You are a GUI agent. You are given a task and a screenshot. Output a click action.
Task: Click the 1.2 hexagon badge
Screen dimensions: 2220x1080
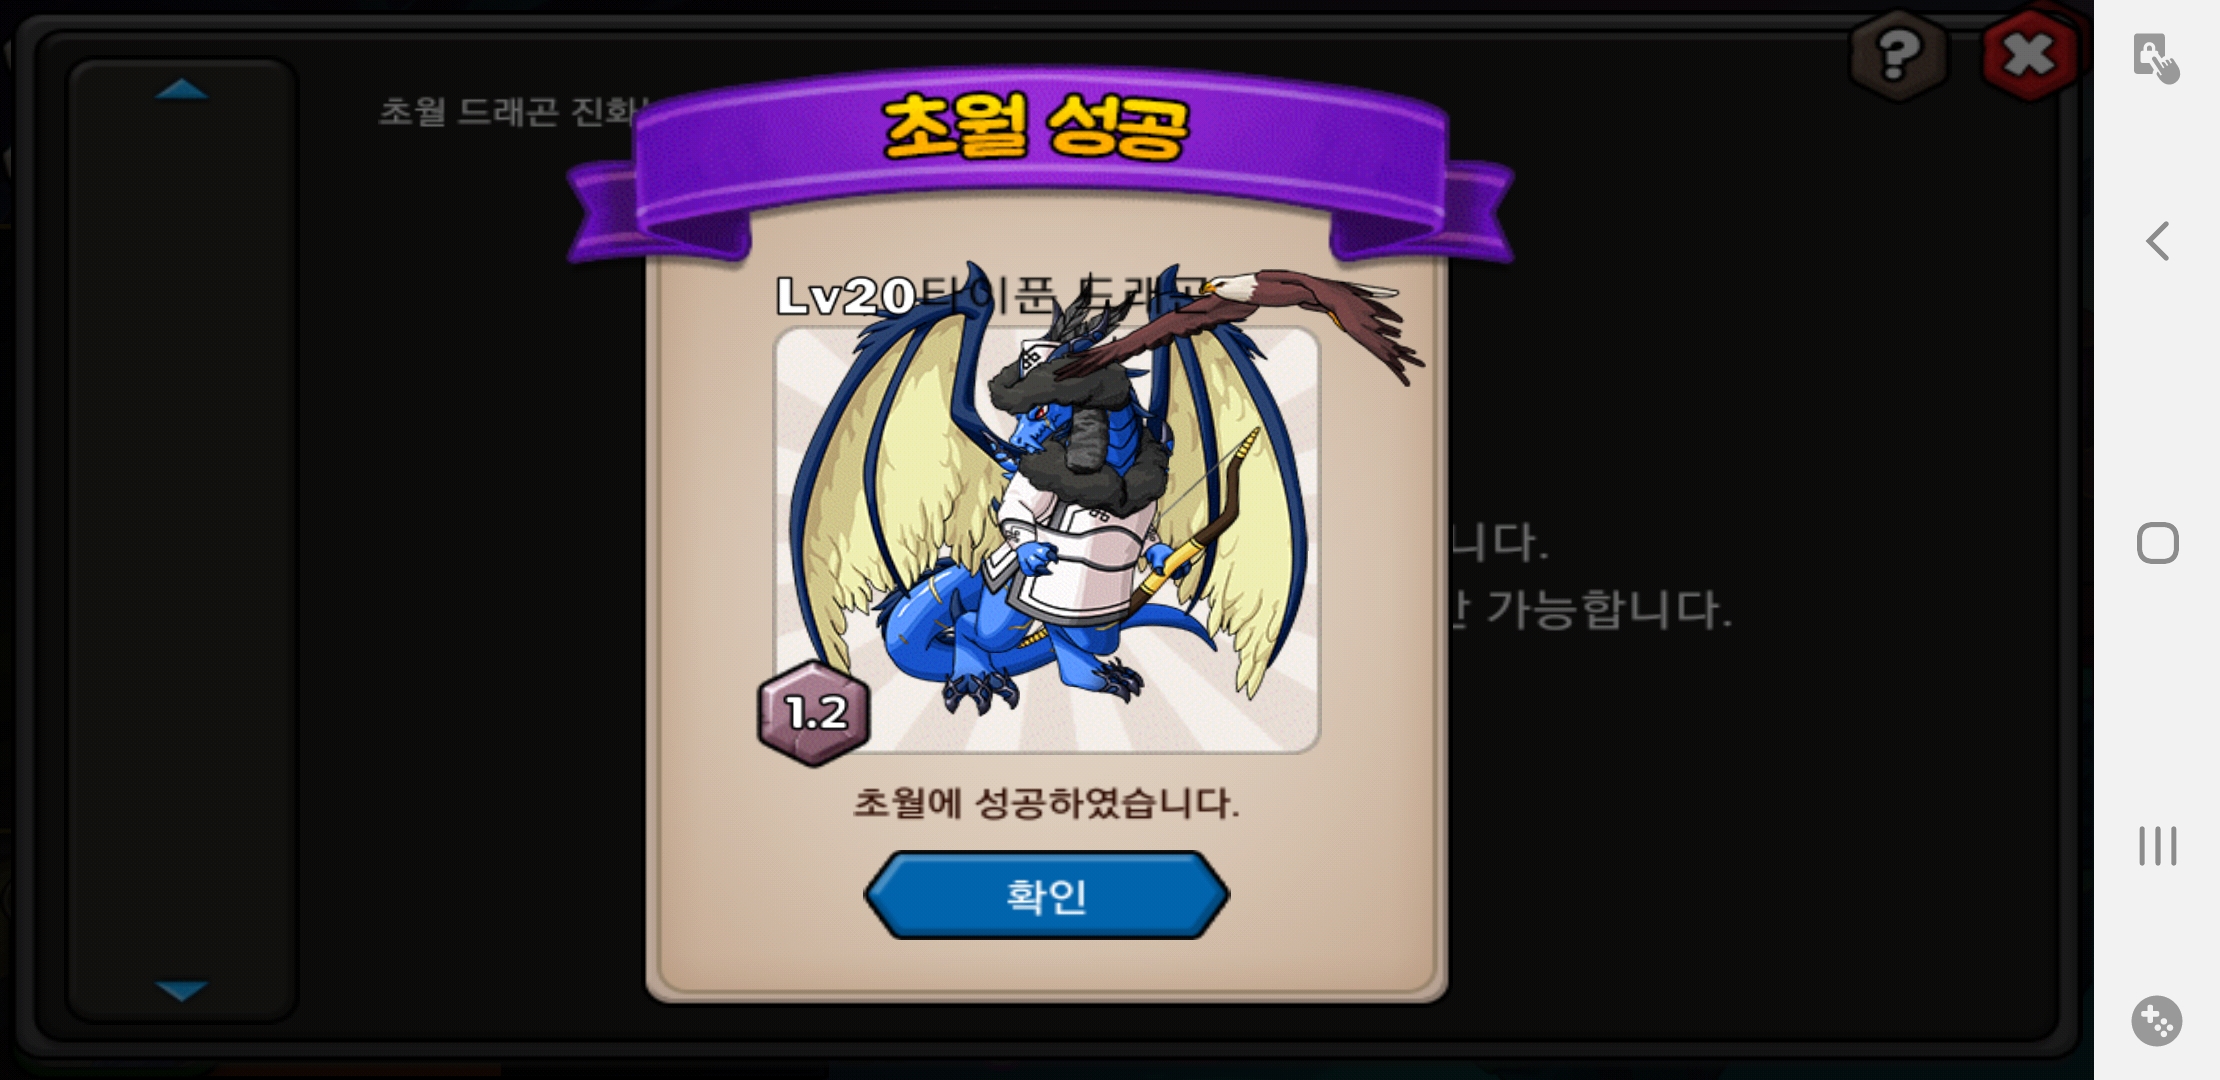[x=814, y=713]
